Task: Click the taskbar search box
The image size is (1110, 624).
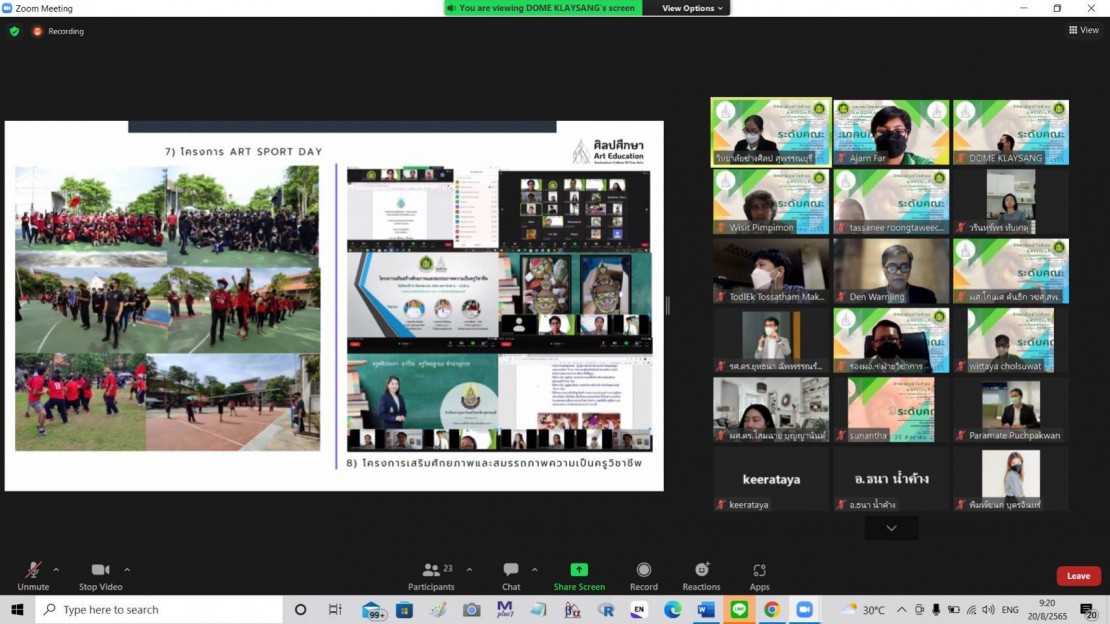Action: coord(159,609)
